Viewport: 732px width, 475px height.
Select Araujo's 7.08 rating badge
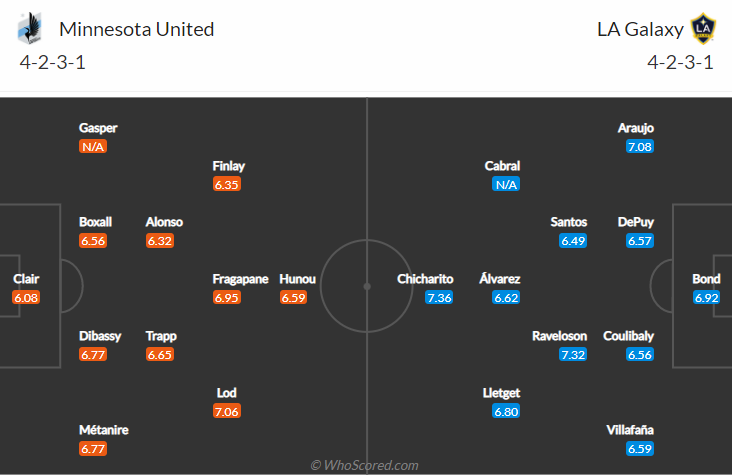640,147
